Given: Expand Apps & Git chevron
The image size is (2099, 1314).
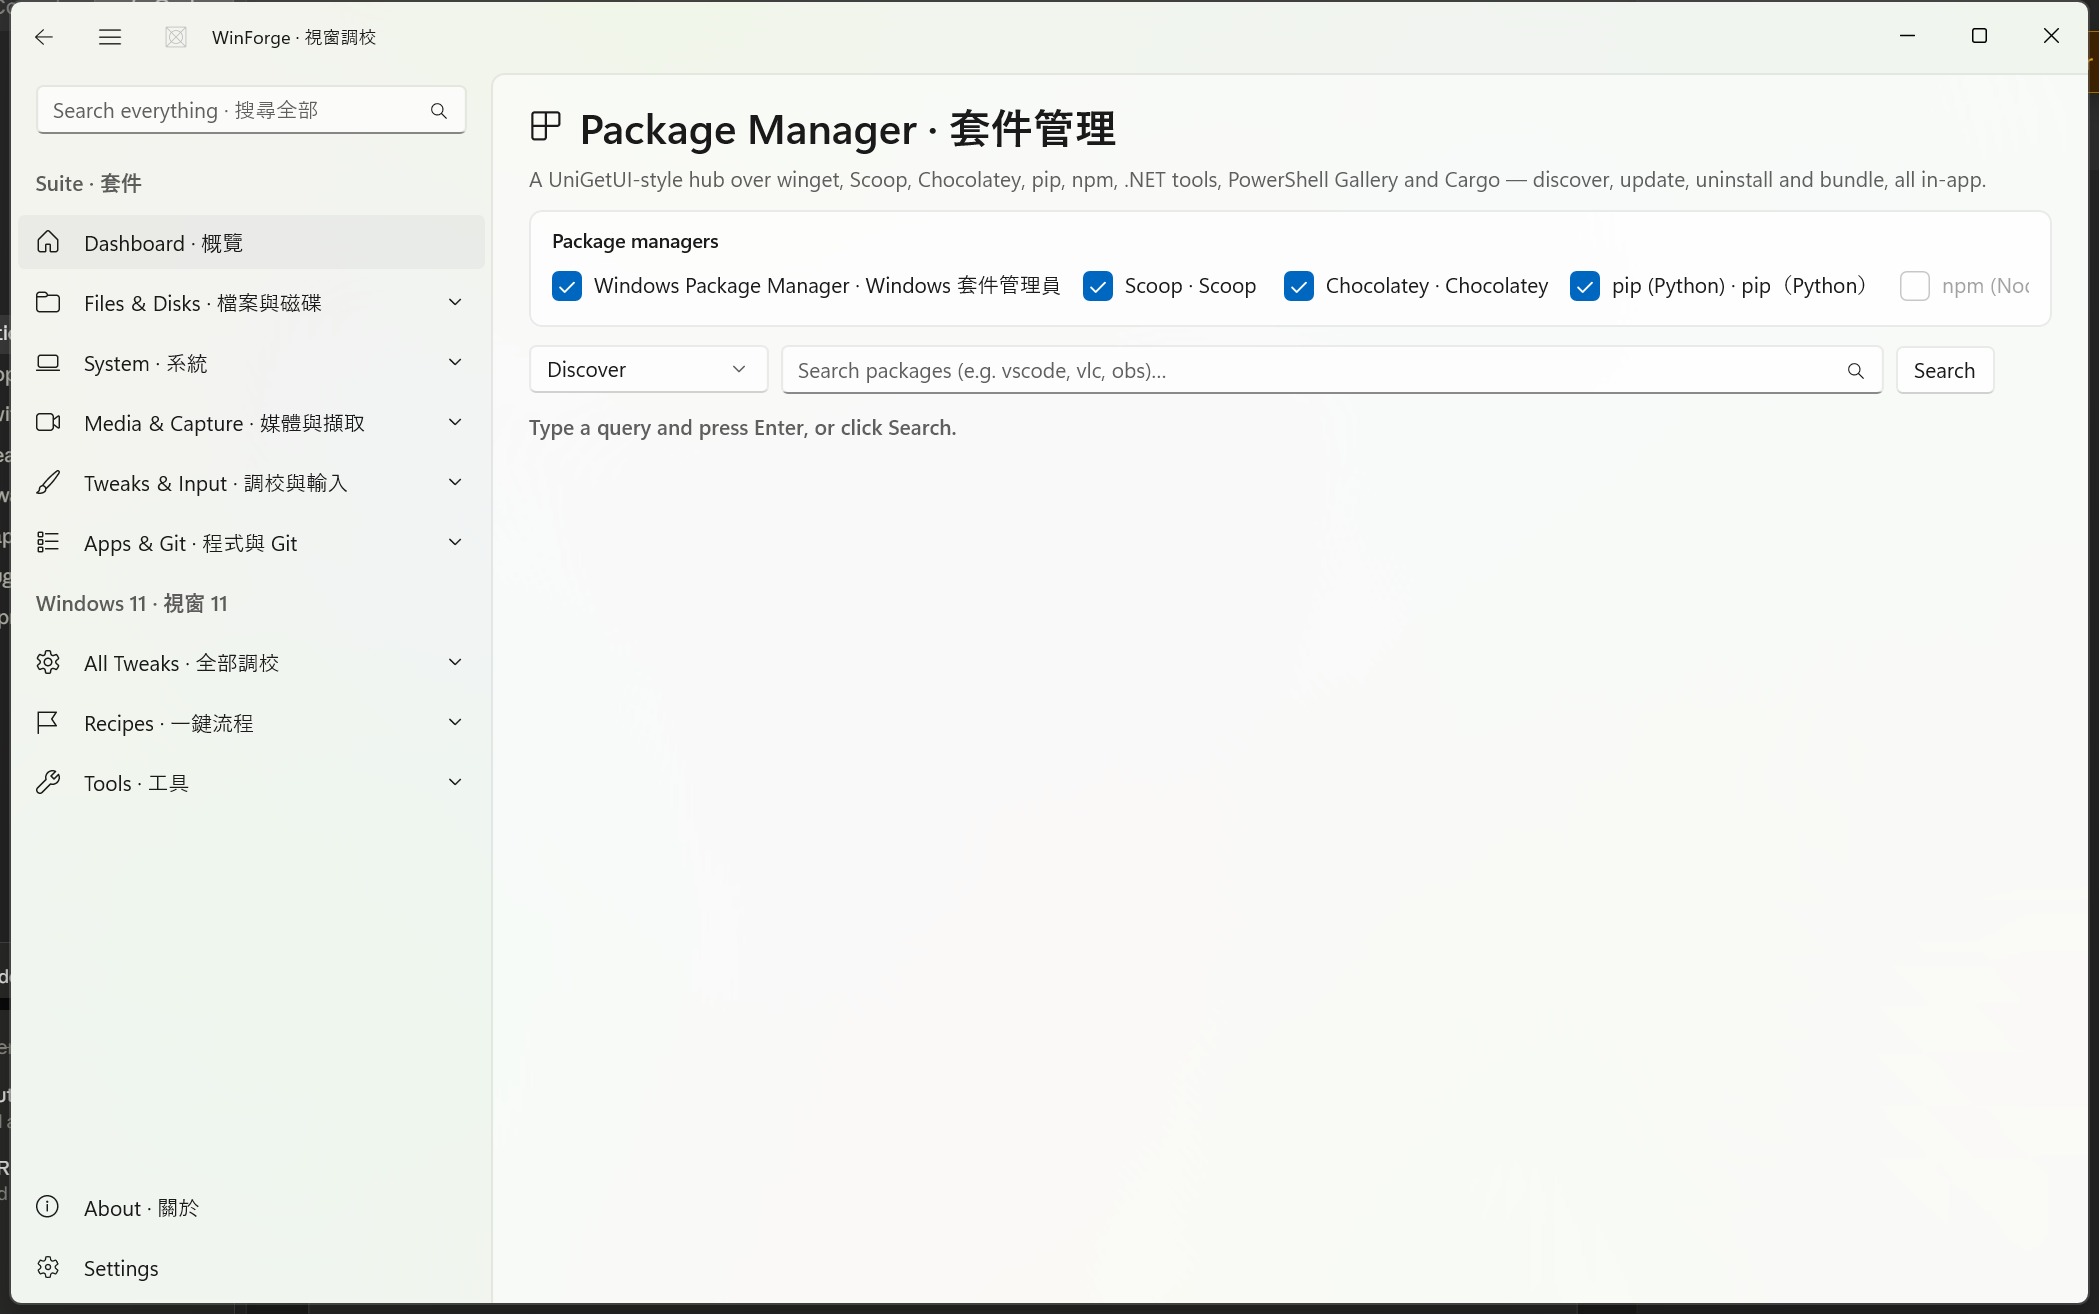Looking at the screenshot, I should (x=455, y=543).
